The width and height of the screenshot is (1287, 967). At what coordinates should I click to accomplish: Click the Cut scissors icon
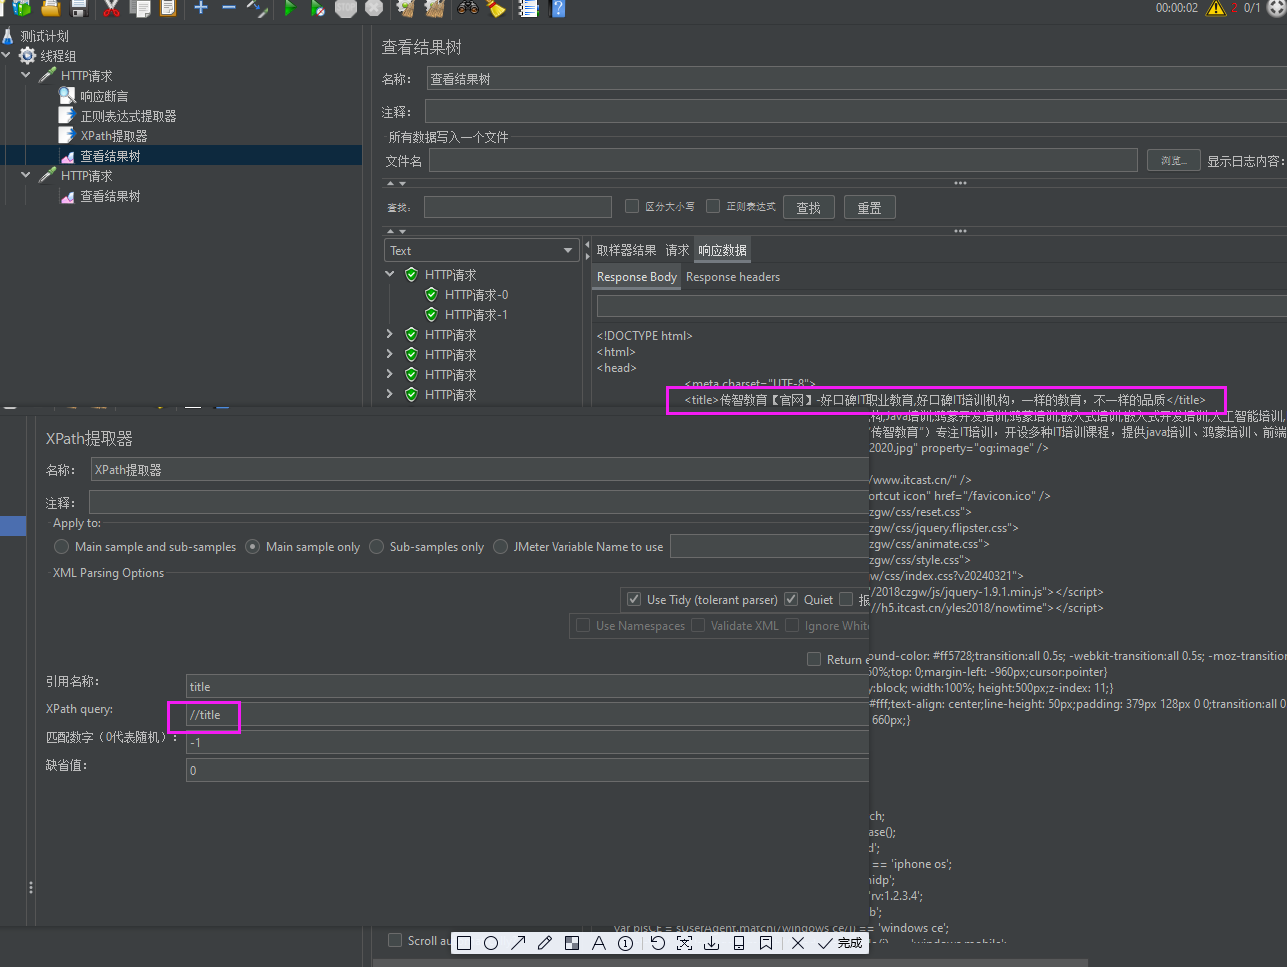pos(112,8)
